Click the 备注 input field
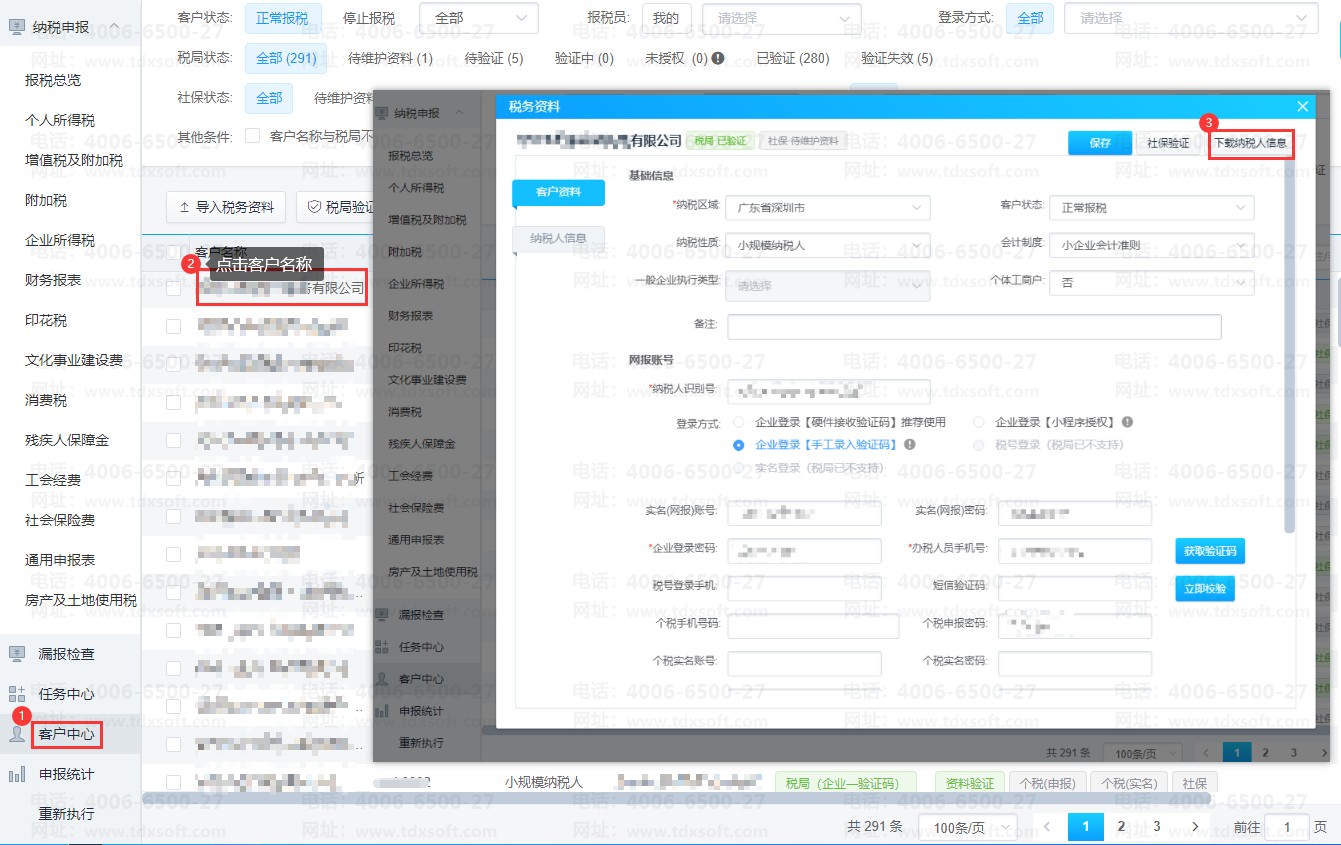 tap(974, 327)
